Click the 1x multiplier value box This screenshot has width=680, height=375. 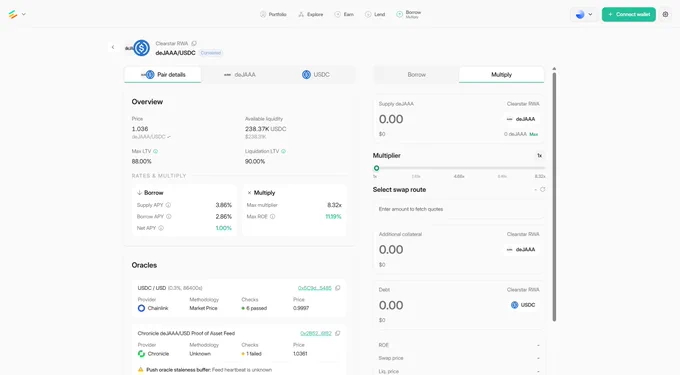[x=539, y=156]
